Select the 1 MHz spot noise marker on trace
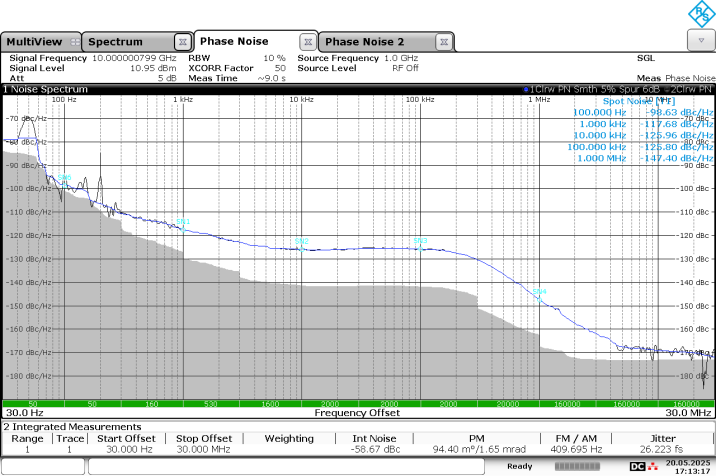Viewport: 716px width, 476px height. 539,293
